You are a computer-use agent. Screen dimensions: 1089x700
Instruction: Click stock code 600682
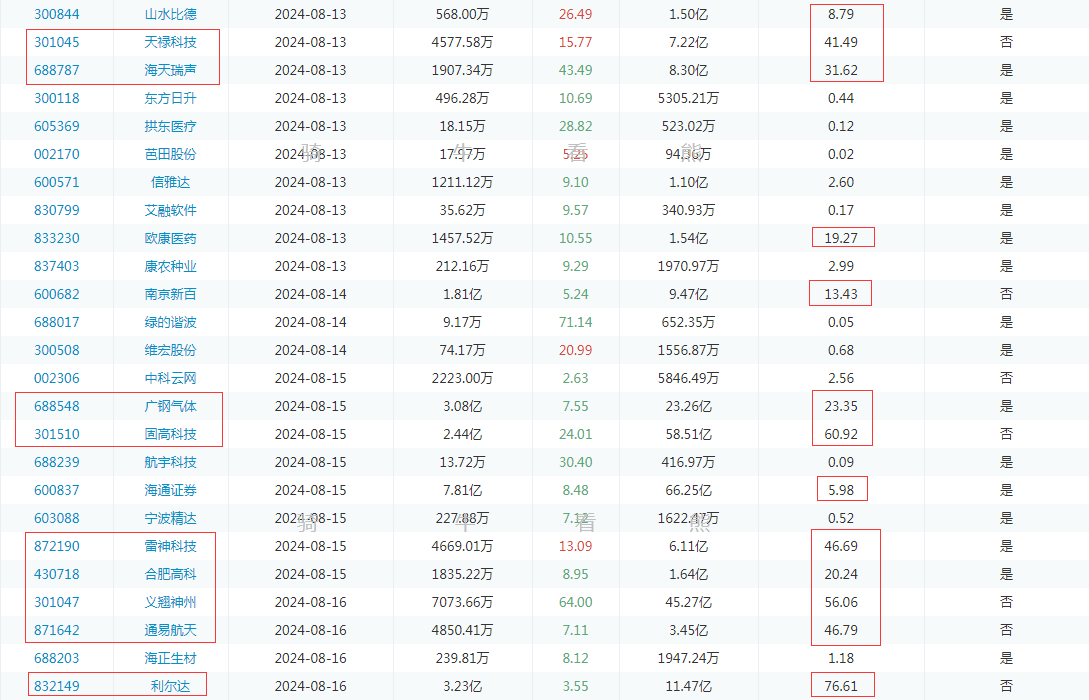click(57, 294)
